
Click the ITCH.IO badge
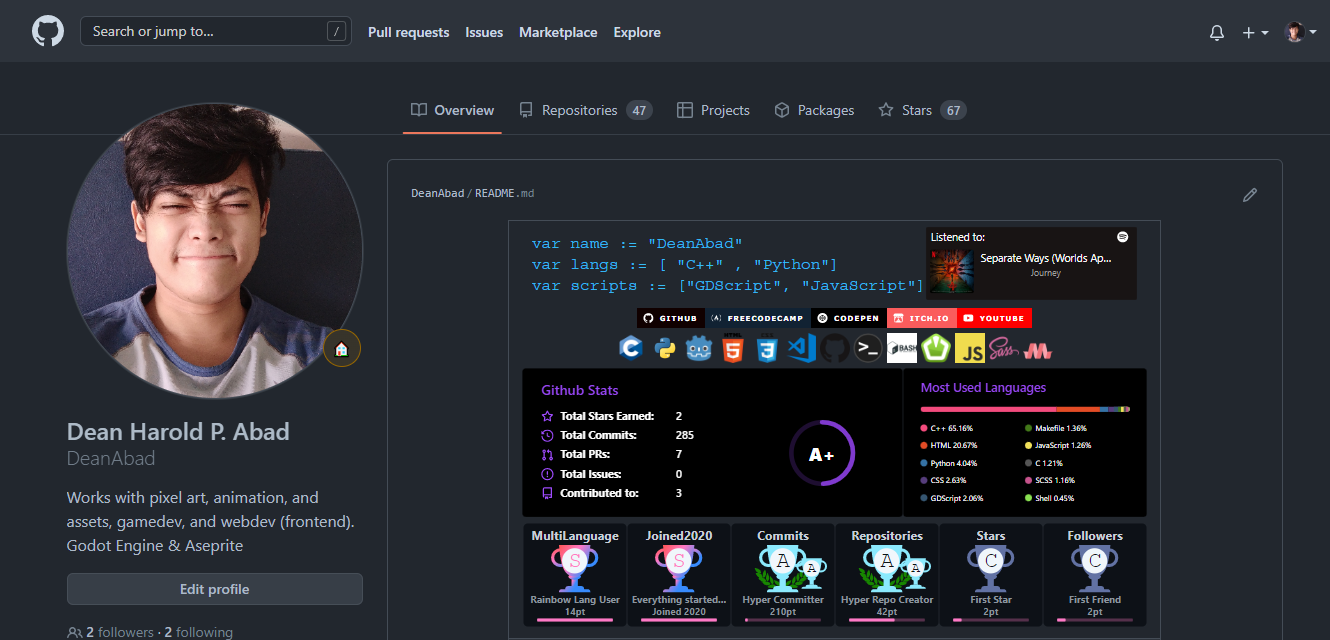[x=921, y=318]
